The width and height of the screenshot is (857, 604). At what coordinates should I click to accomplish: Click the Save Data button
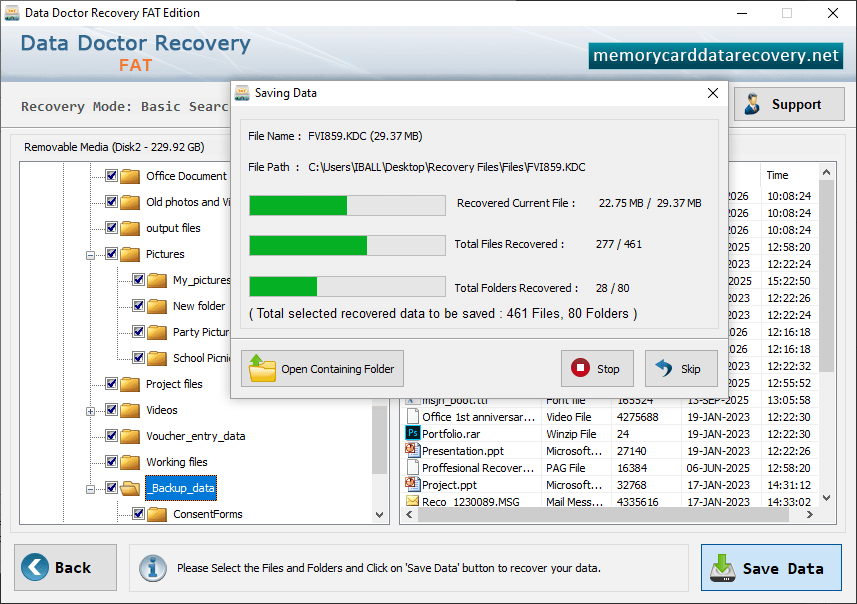(771, 567)
